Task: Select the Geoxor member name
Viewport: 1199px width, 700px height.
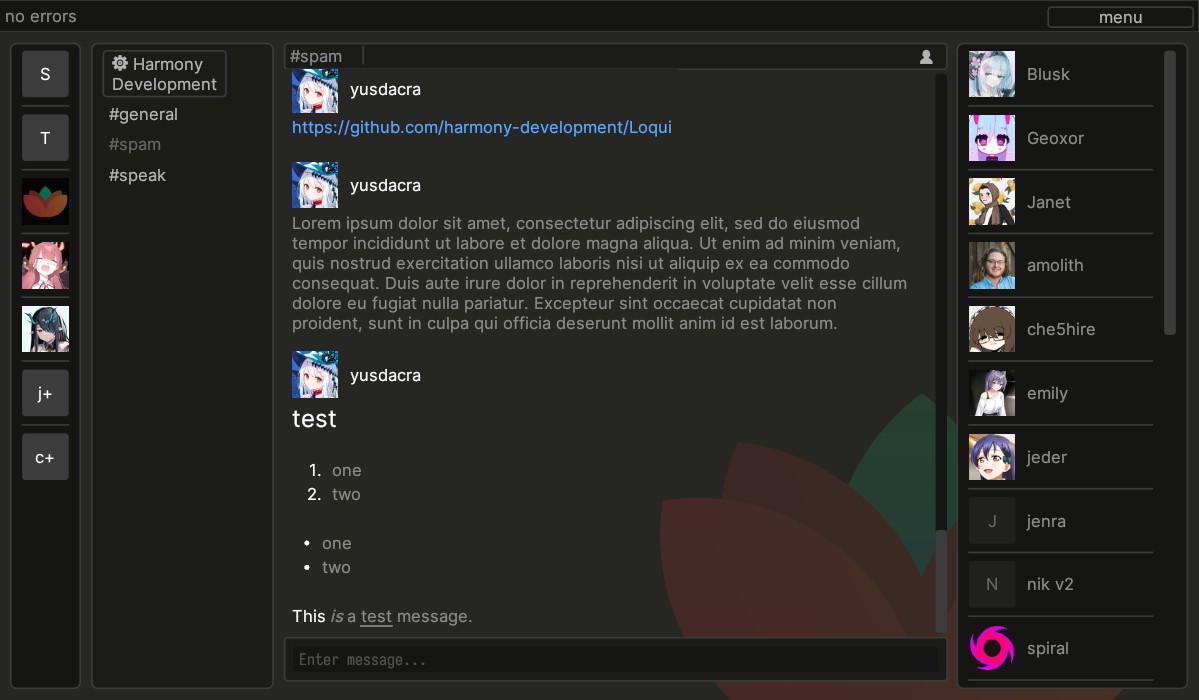Action: 1055,138
